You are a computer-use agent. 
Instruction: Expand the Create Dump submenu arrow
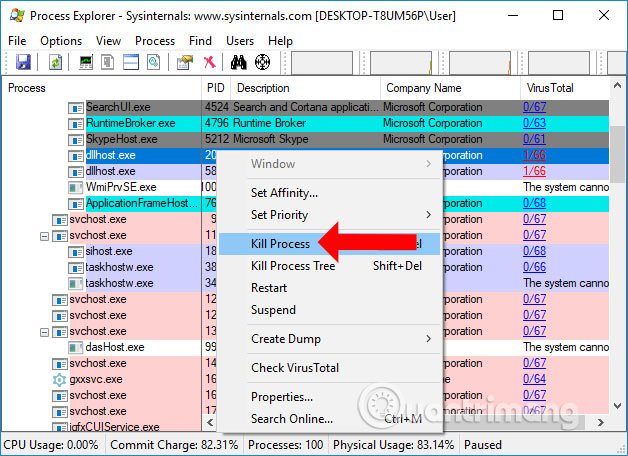(429, 339)
